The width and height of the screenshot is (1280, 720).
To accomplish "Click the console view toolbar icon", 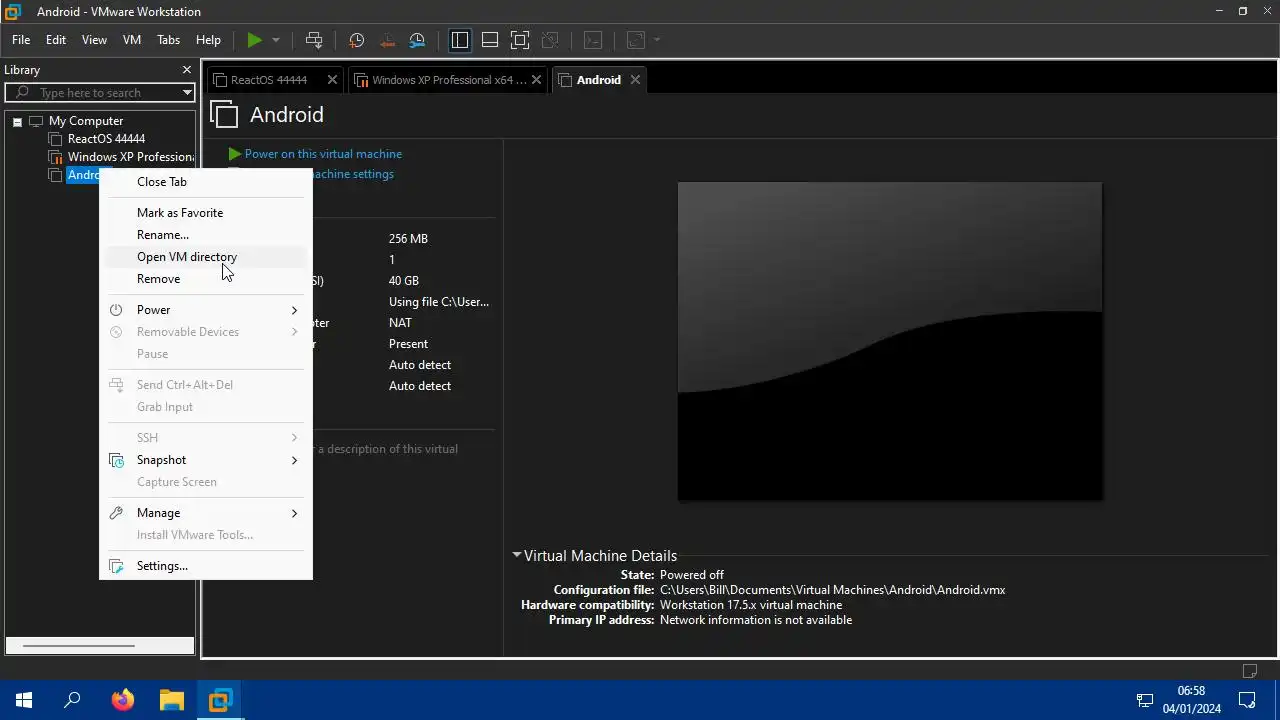I will [x=593, y=40].
